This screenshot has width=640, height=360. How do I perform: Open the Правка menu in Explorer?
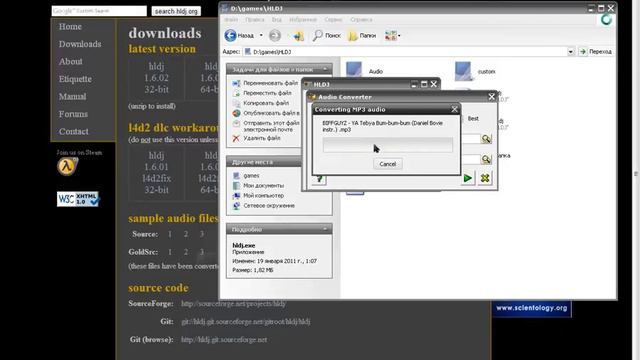pos(255,20)
